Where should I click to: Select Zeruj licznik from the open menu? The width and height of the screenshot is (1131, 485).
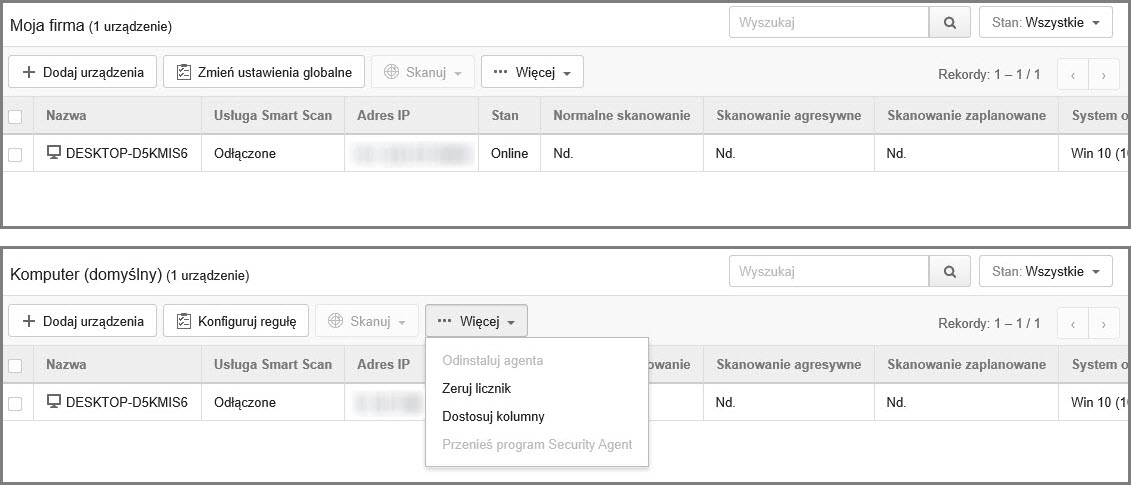click(476, 388)
